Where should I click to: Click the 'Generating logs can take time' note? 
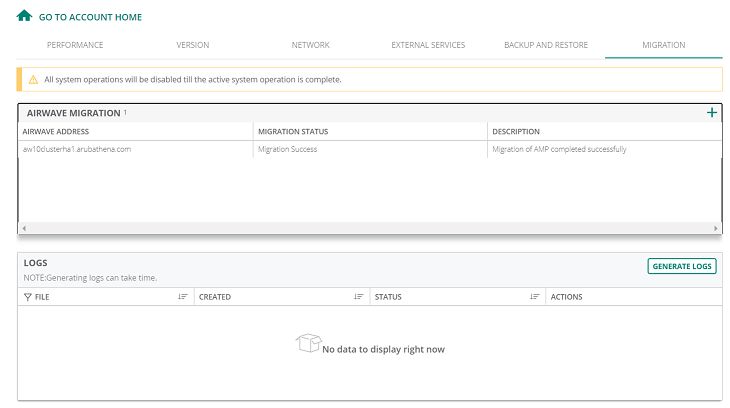click(90, 278)
